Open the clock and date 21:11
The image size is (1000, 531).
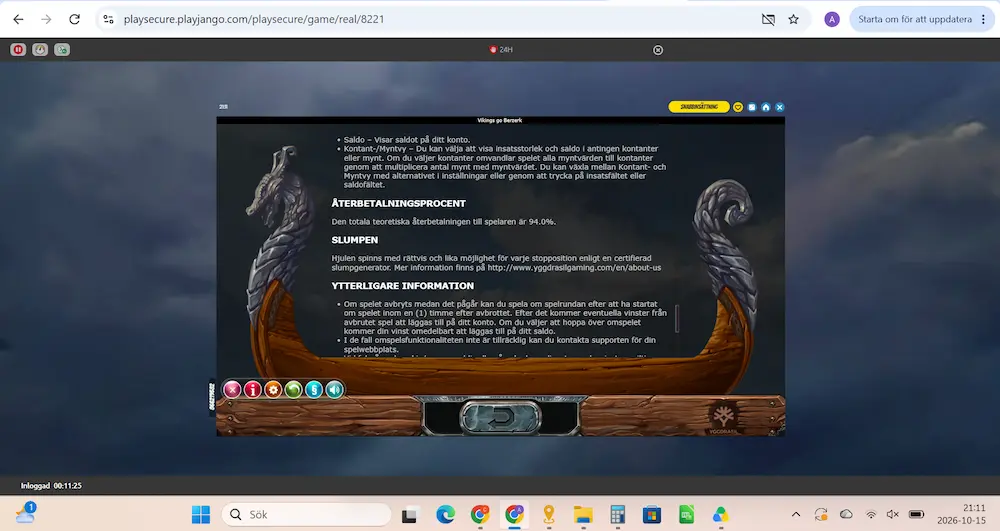coord(961,514)
